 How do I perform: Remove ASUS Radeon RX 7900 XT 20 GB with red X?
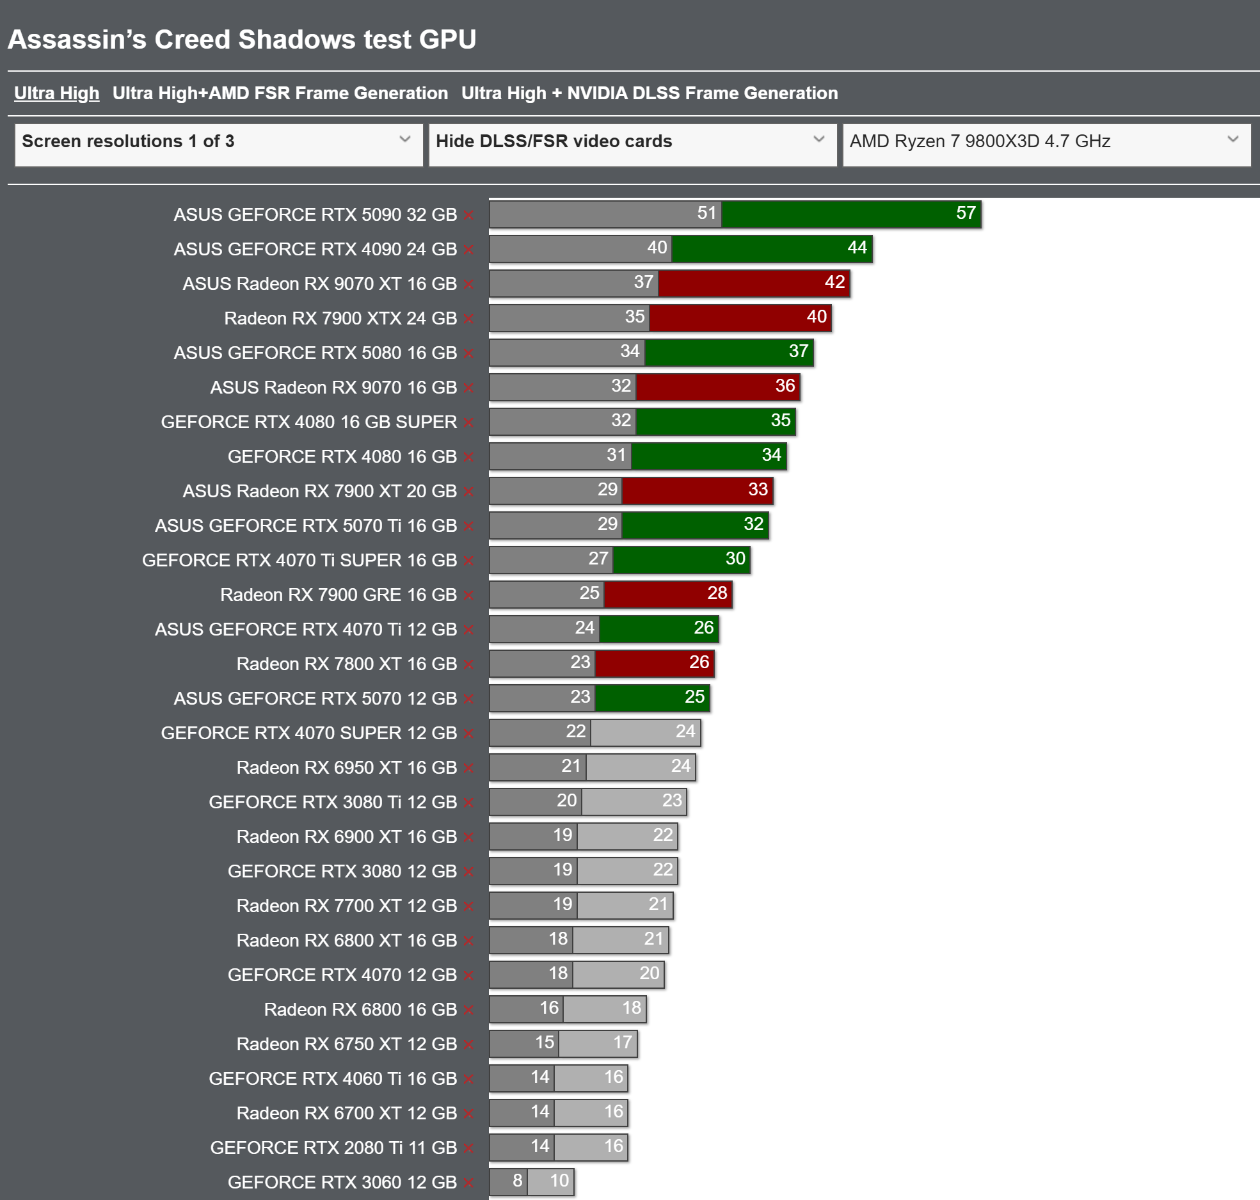point(468,492)
